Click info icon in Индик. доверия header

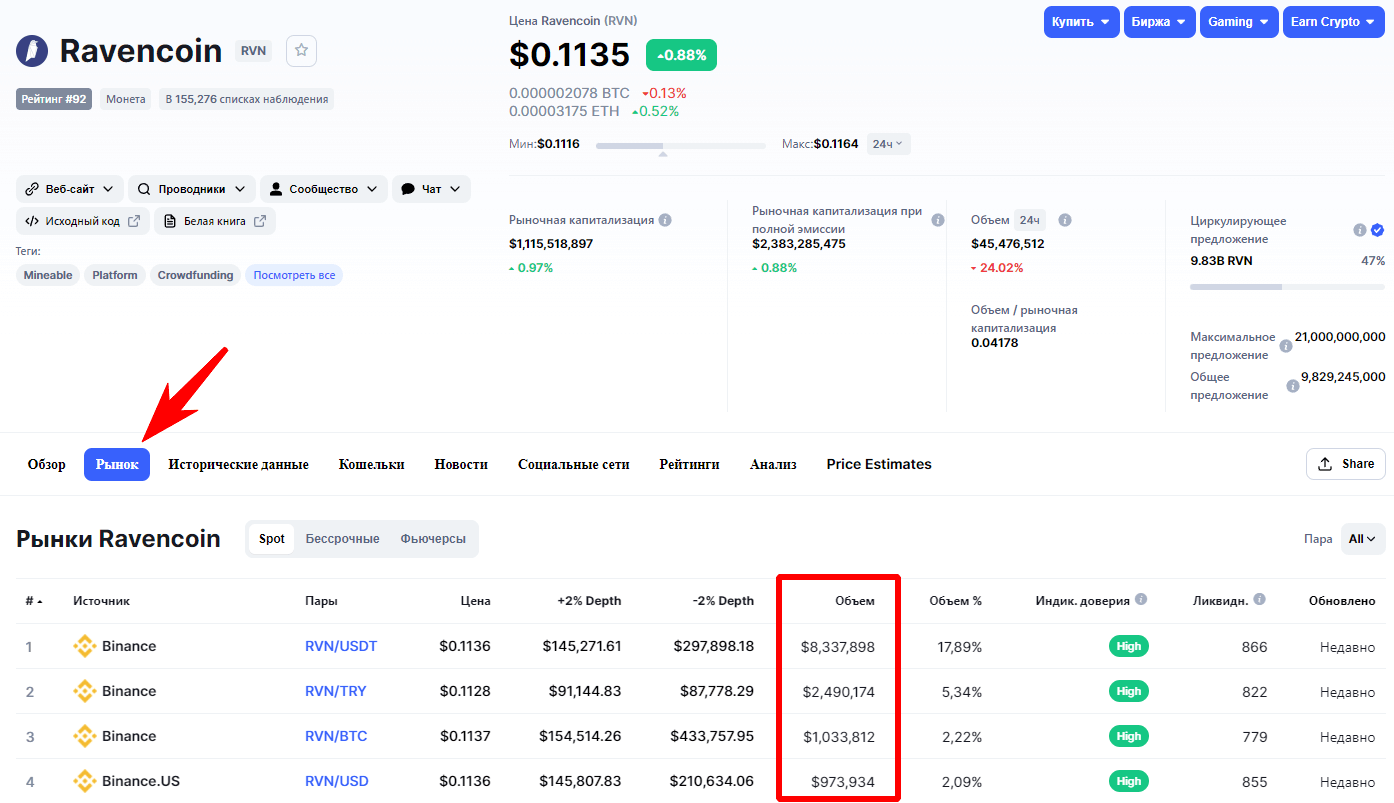tap(1141, 600)
